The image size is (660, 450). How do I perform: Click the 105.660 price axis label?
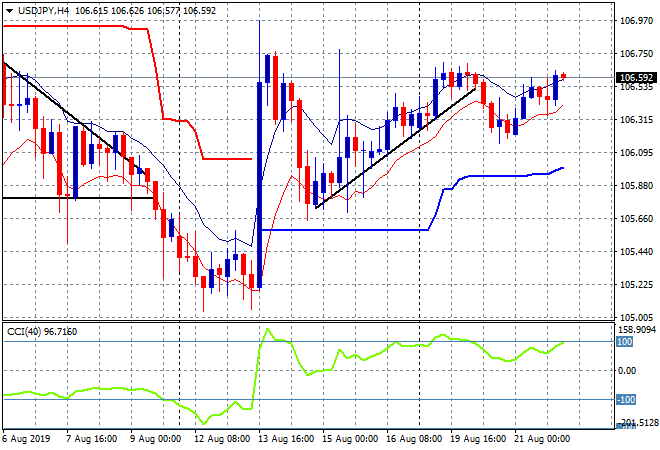click(636, 219)
